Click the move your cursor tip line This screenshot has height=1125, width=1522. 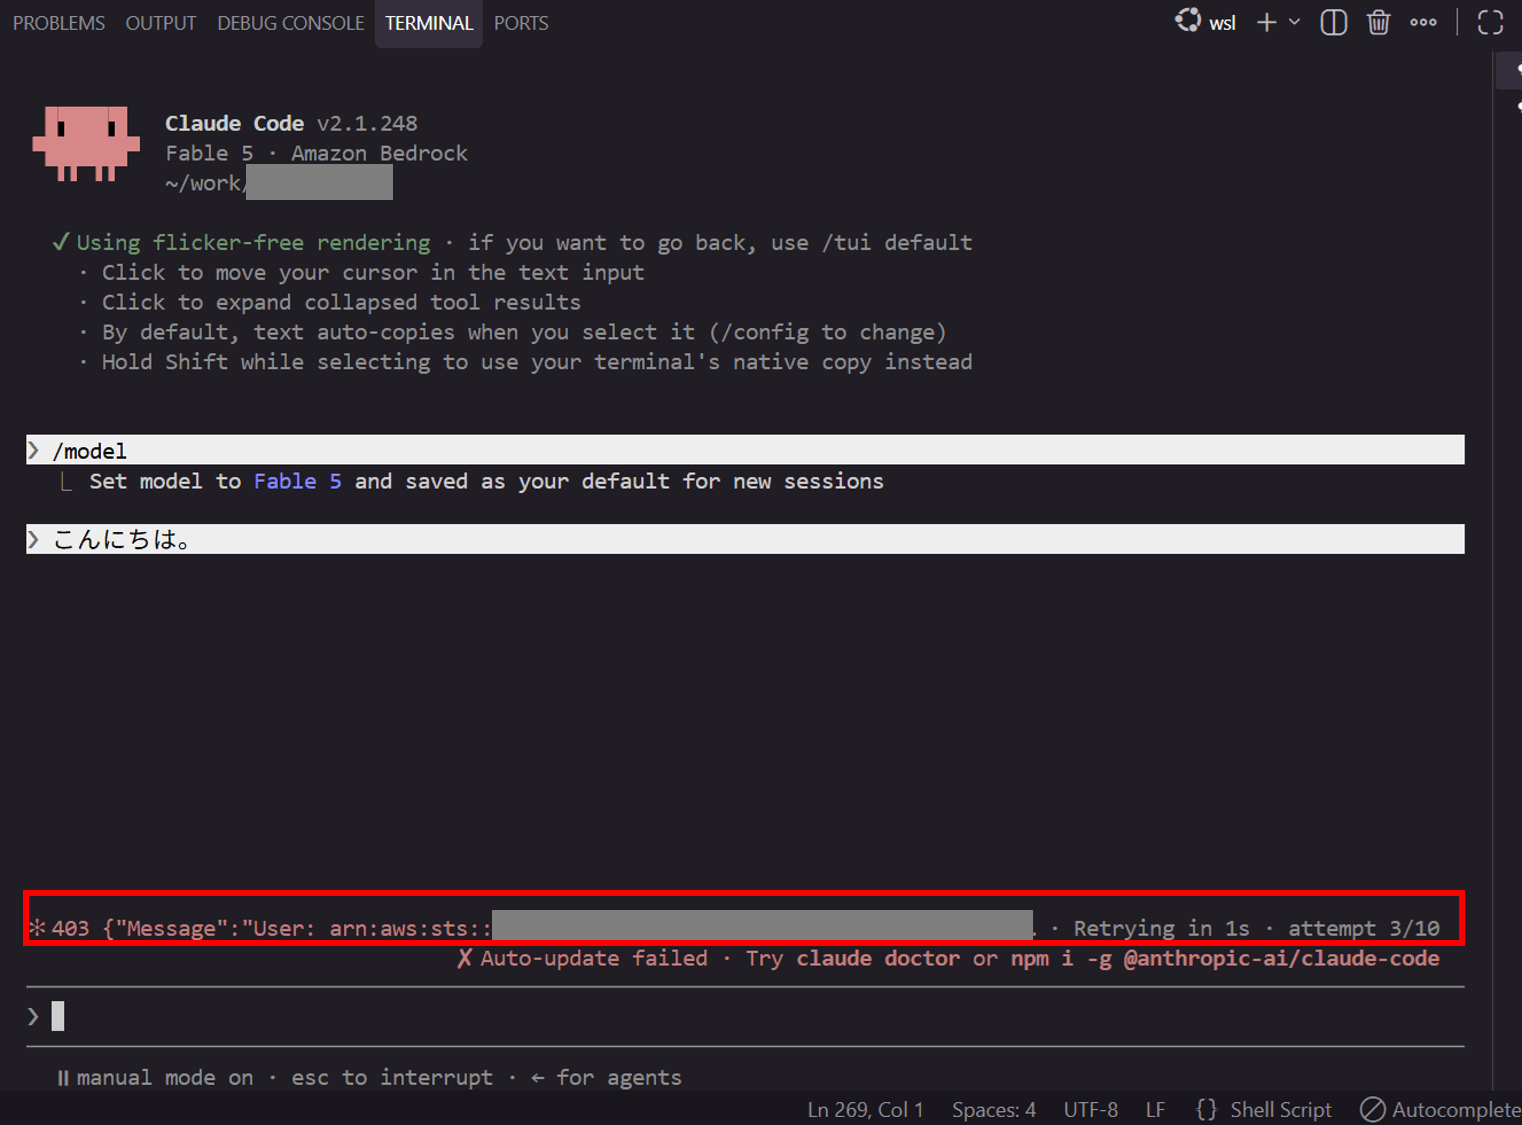tap(373, 272)
